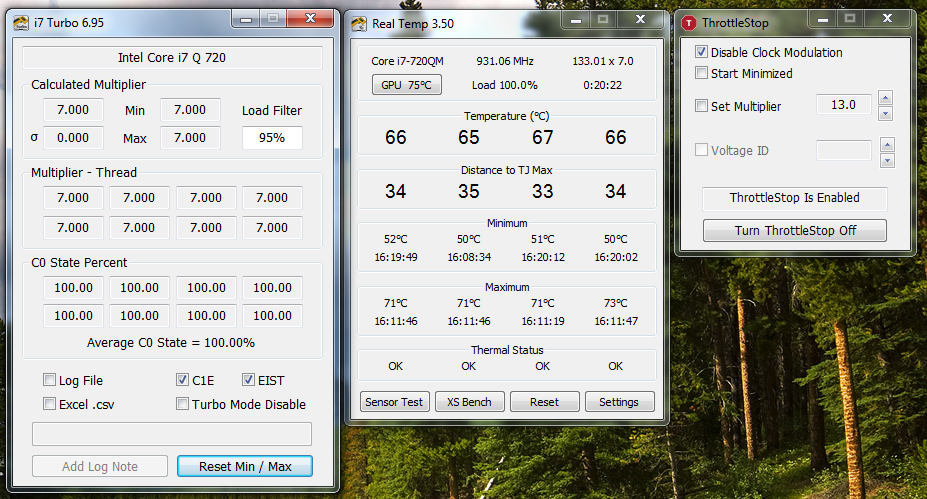Click the GPU 75°C button in Real Temp
Screen dimensions: 927x499
click(406, 85)
